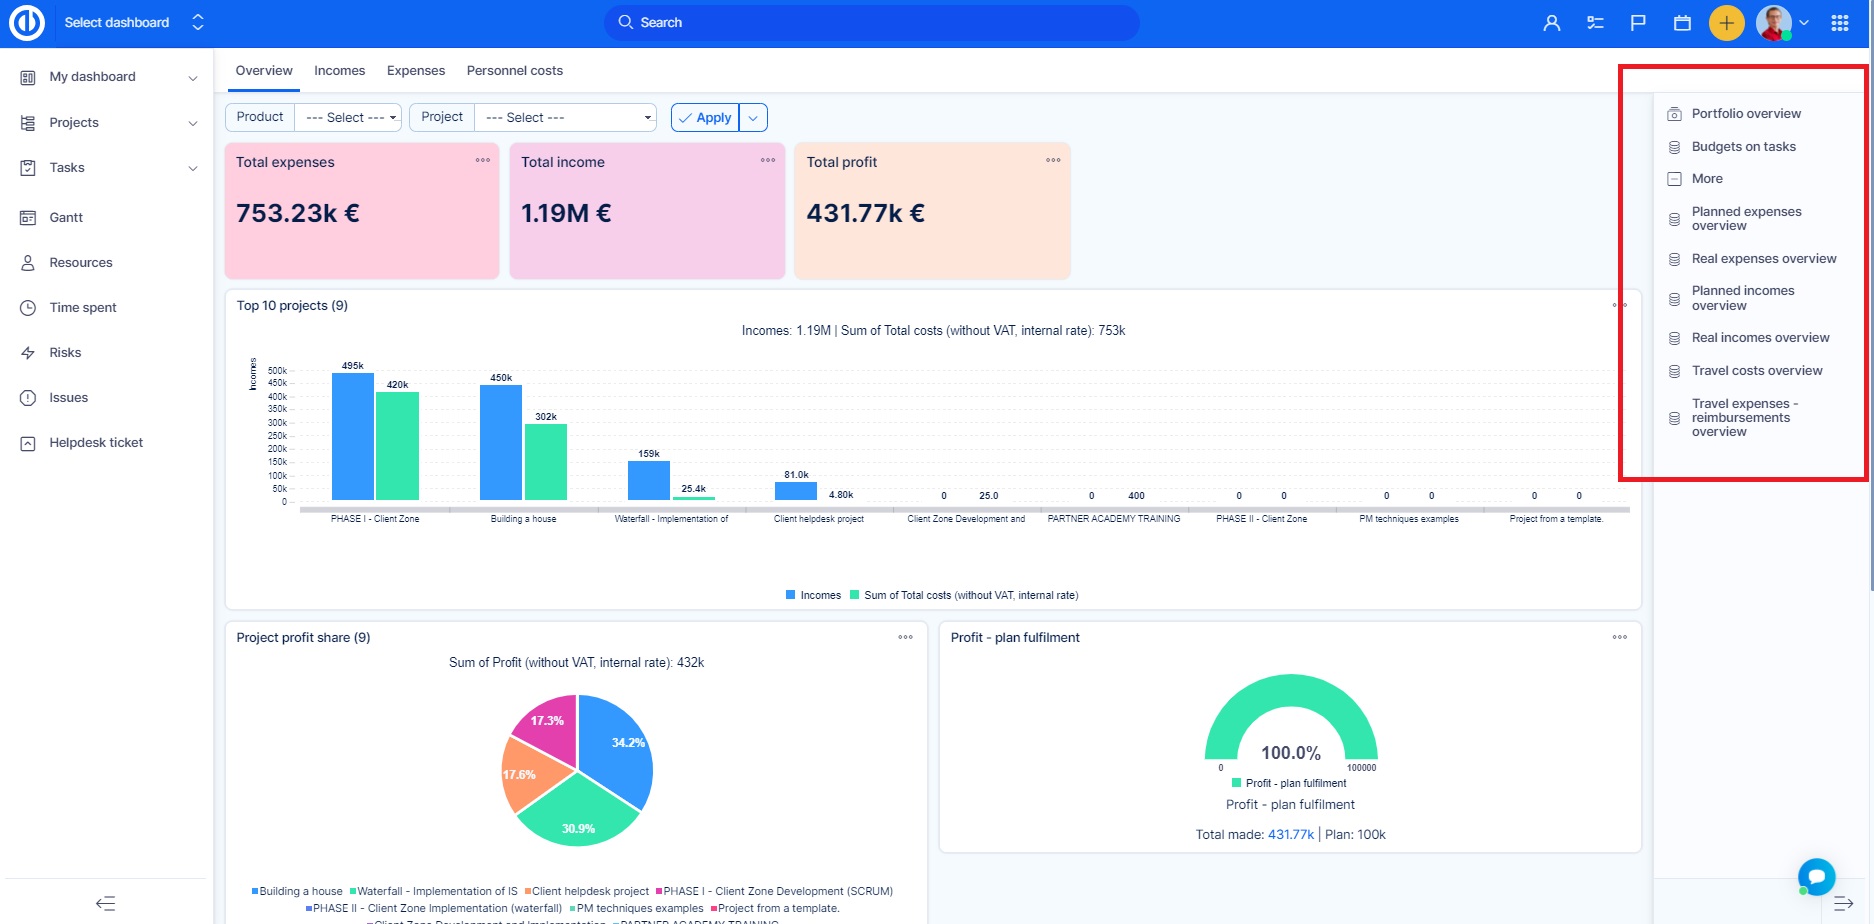Toggle Incomes series in bar chart legend
The image size is (1874, 924).
[x=813, y=595]
